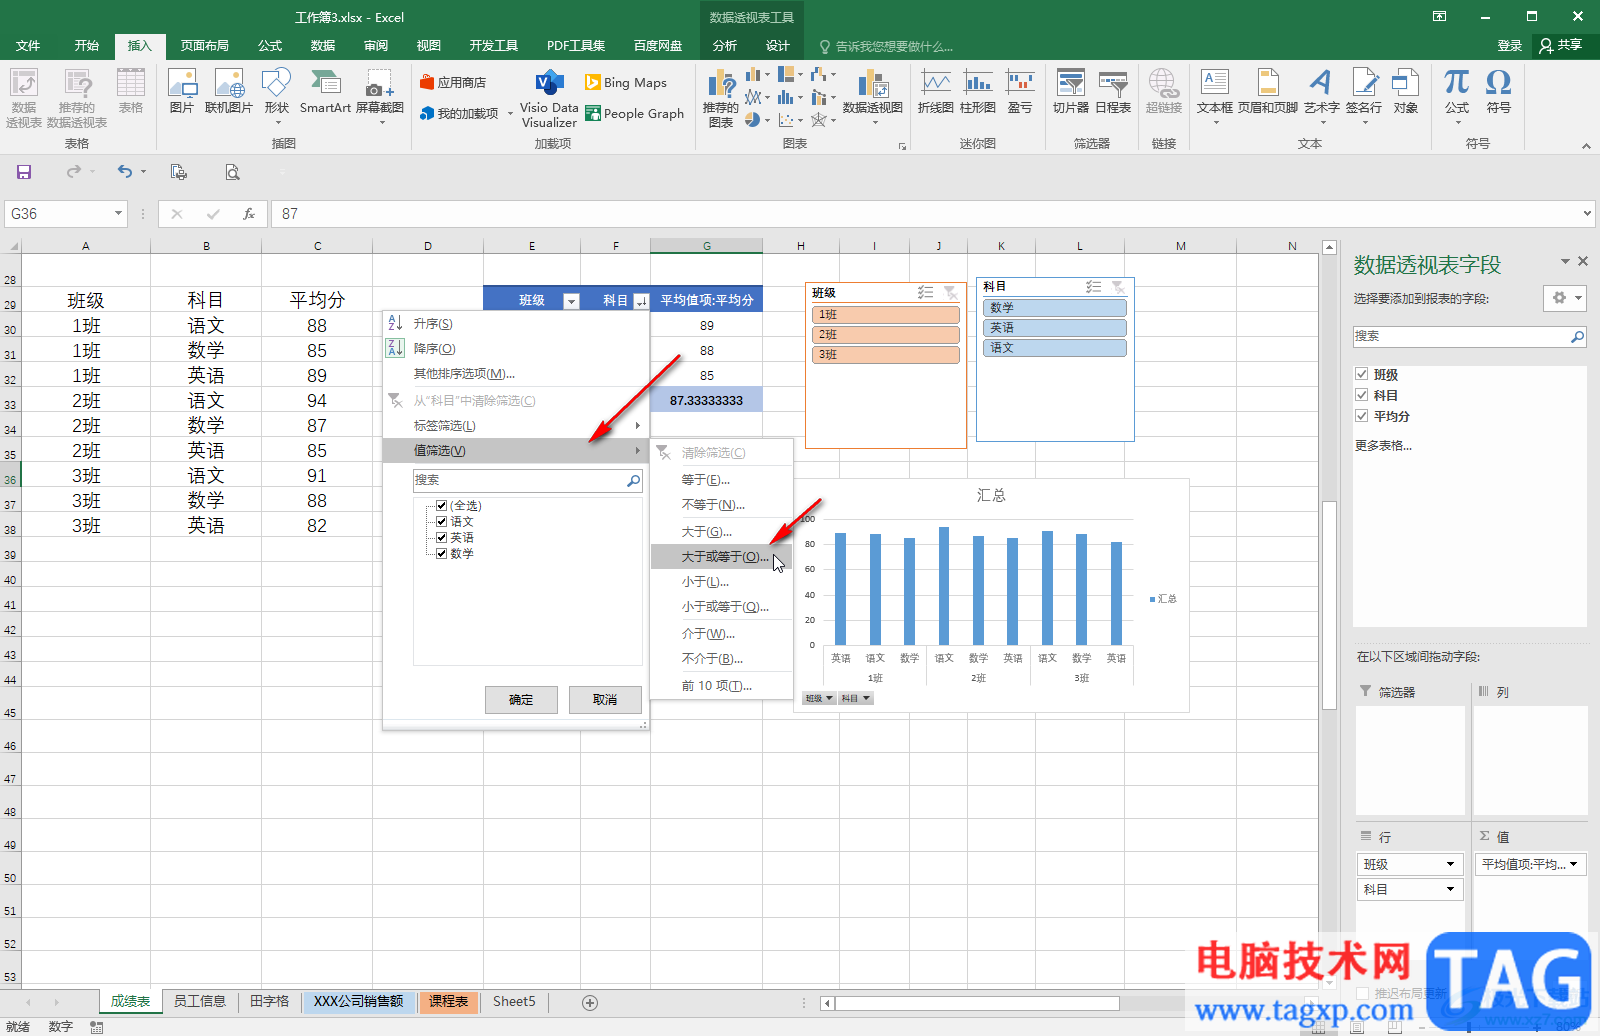
Task: Toggle the 班级 field checkbox
Action: pyautogui.click(x=1361, y=374)
